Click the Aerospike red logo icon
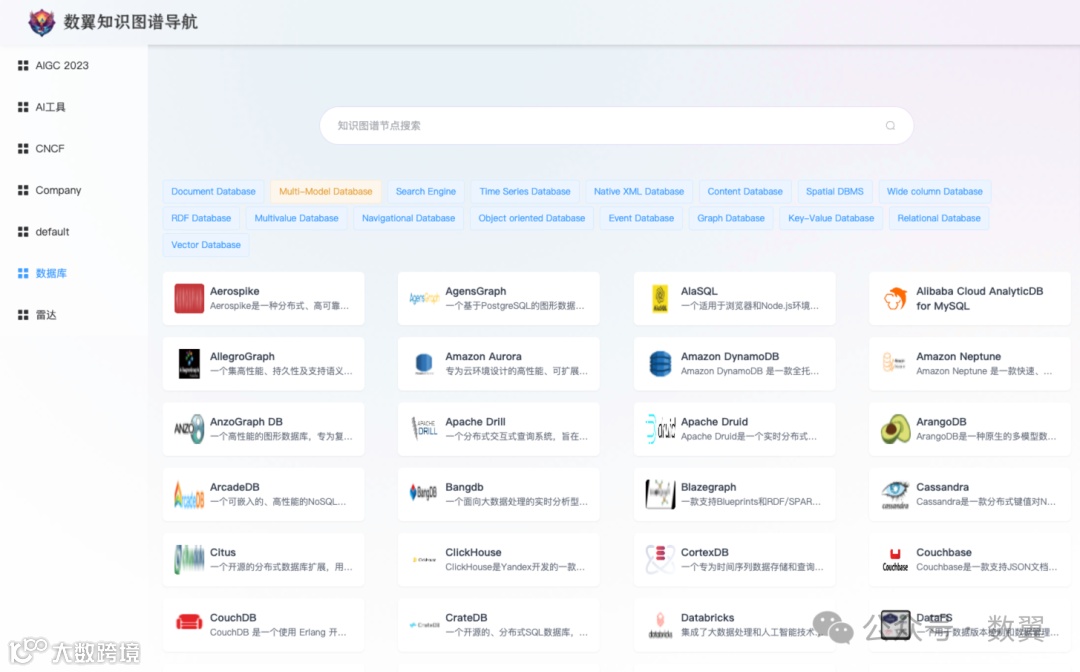This screenshot has width=1080, height=672. (189, 298)
